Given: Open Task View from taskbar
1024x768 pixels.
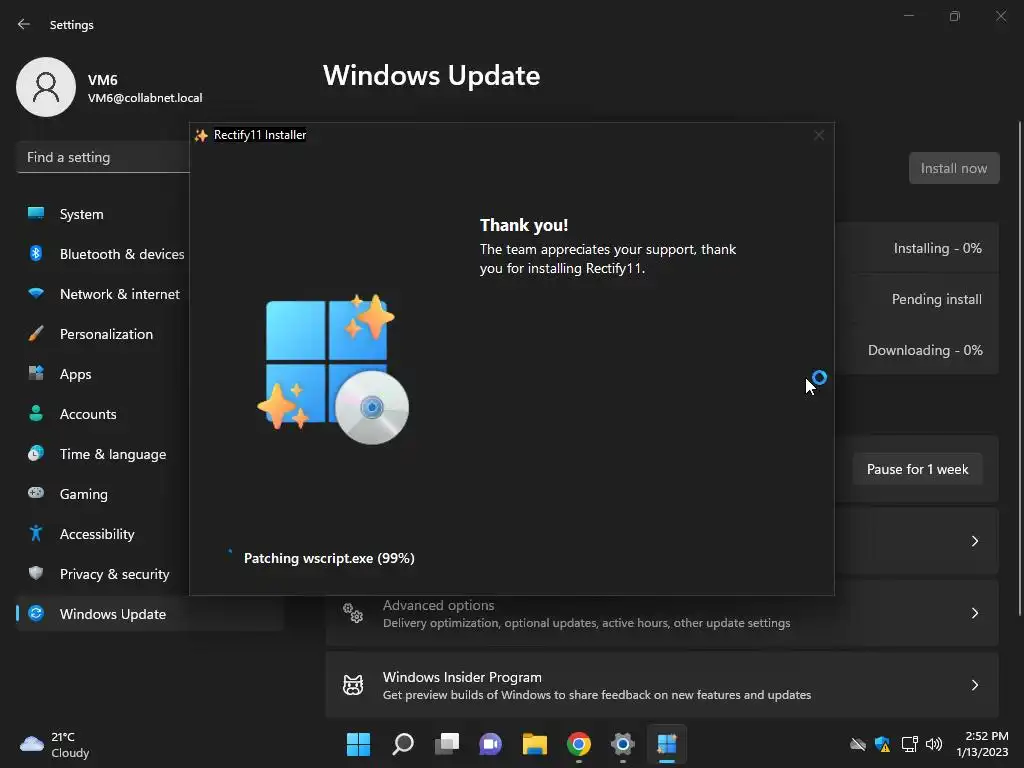Looking at the screenshot, I should (447, 744).
